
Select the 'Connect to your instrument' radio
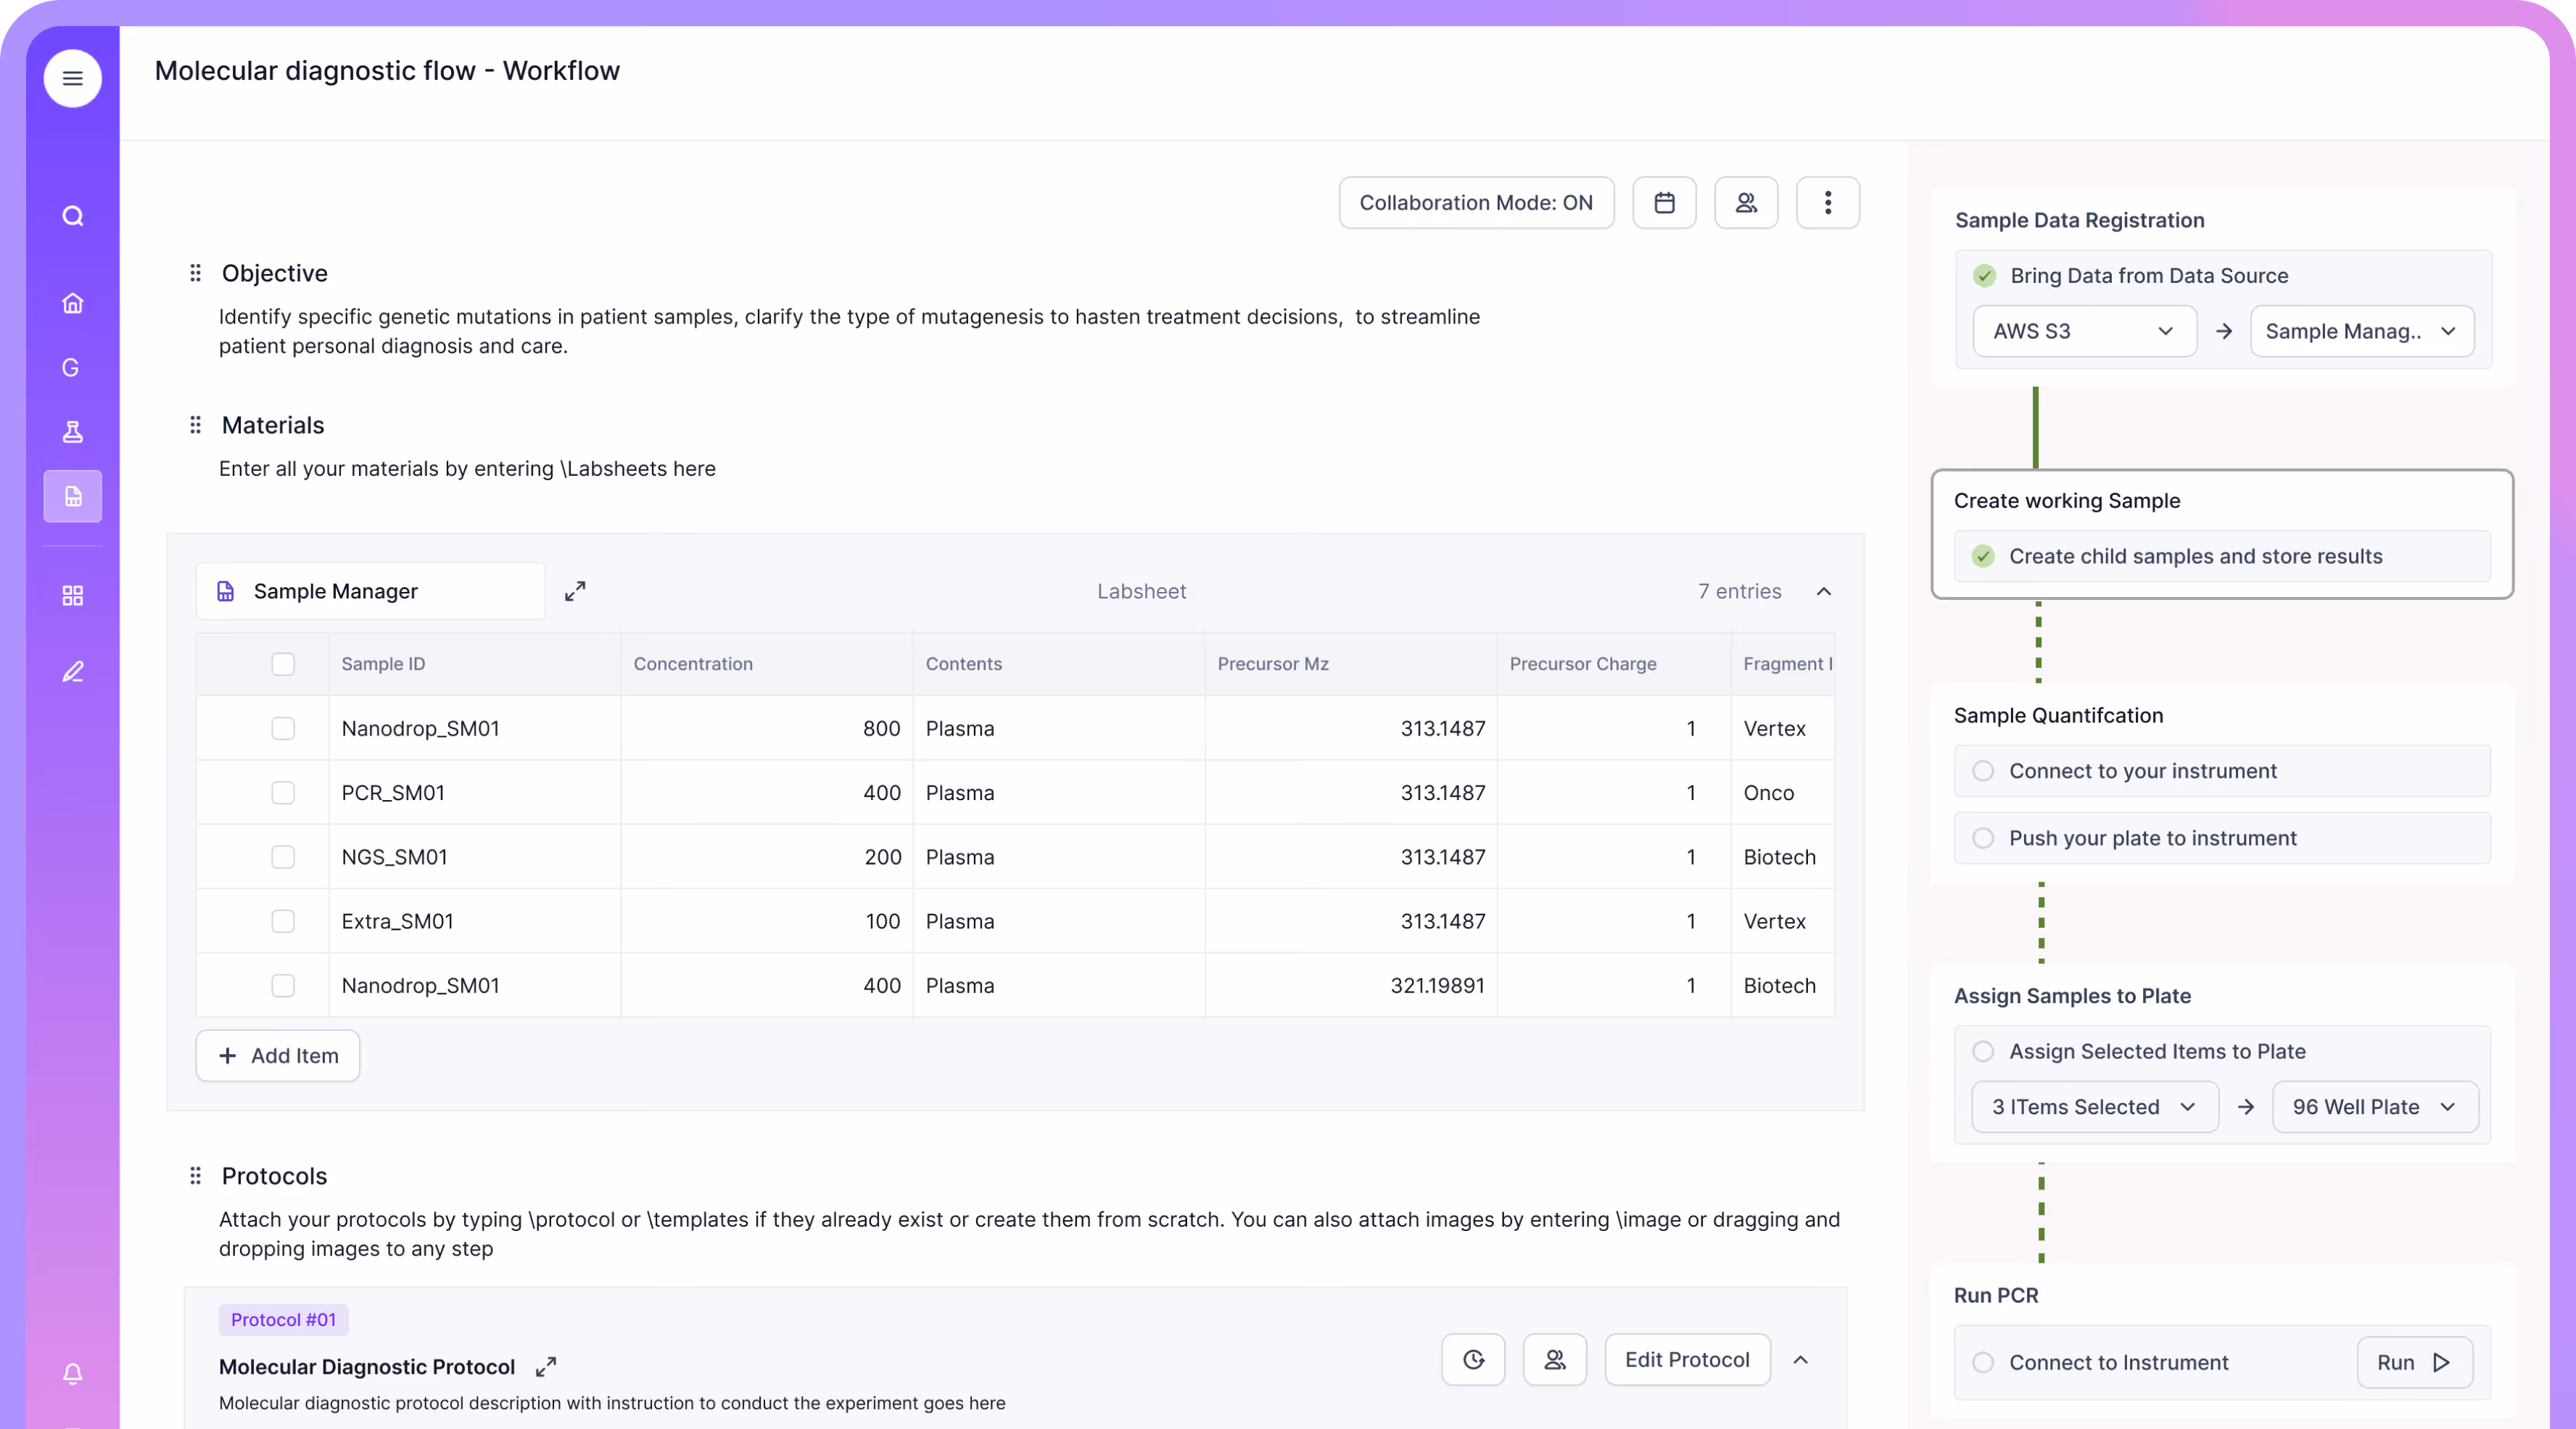click(1983, 771)
